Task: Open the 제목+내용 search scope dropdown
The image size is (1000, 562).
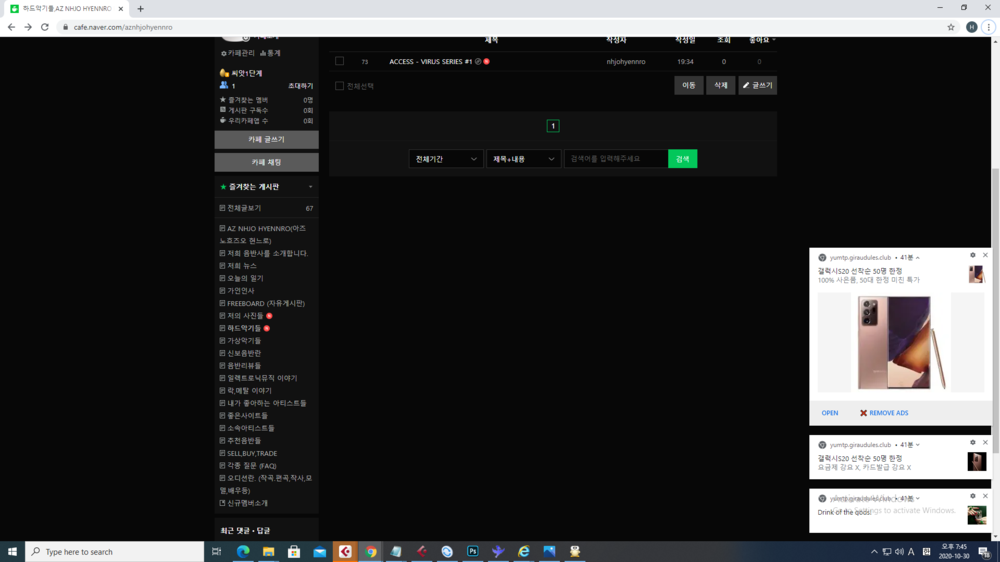Action: tap(523, 159)
